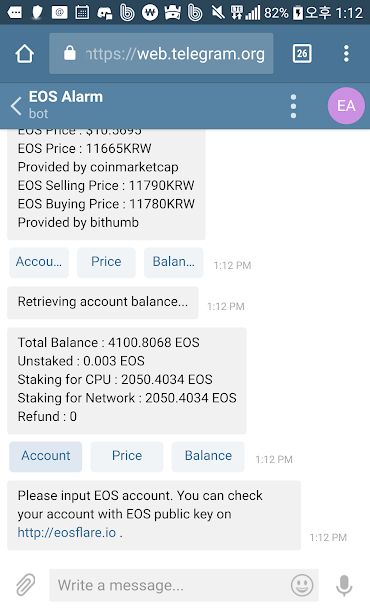This screenshot has width=370, height=614.
Task: Tap the microphone voice message icon
Action: (x=344, y=585)
